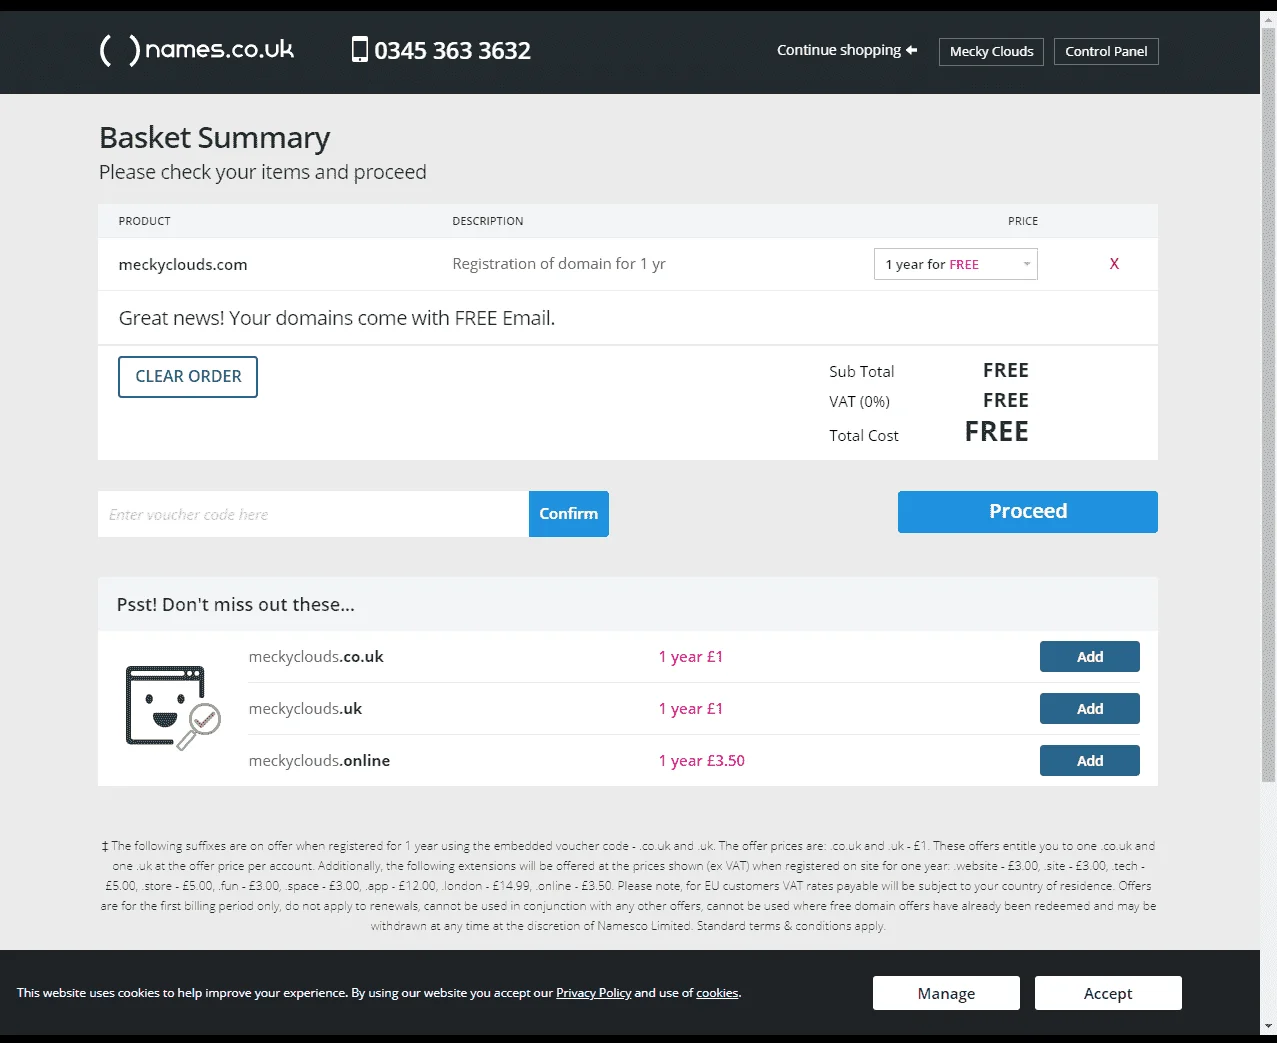
Task: Confirm the voucher code
Action: (569, 514)
